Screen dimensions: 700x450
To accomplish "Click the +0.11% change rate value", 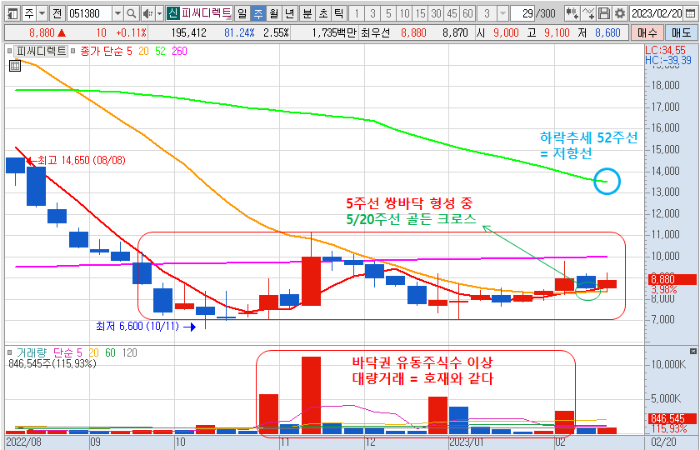I will click(x=131, y=33).
